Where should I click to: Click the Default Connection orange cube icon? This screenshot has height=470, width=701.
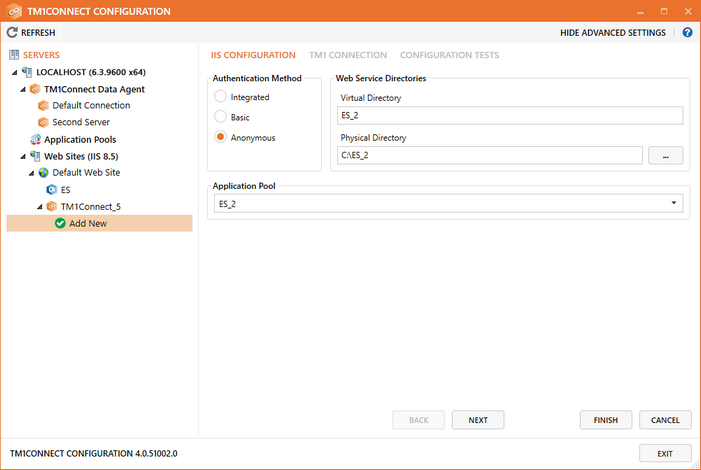[x=43, y=106]
